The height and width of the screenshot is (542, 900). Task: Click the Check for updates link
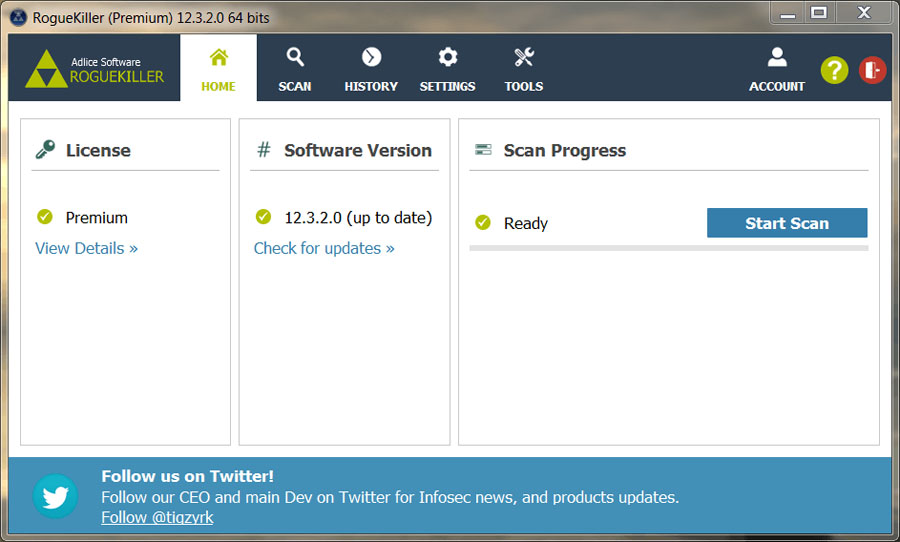tap(324, 248)
